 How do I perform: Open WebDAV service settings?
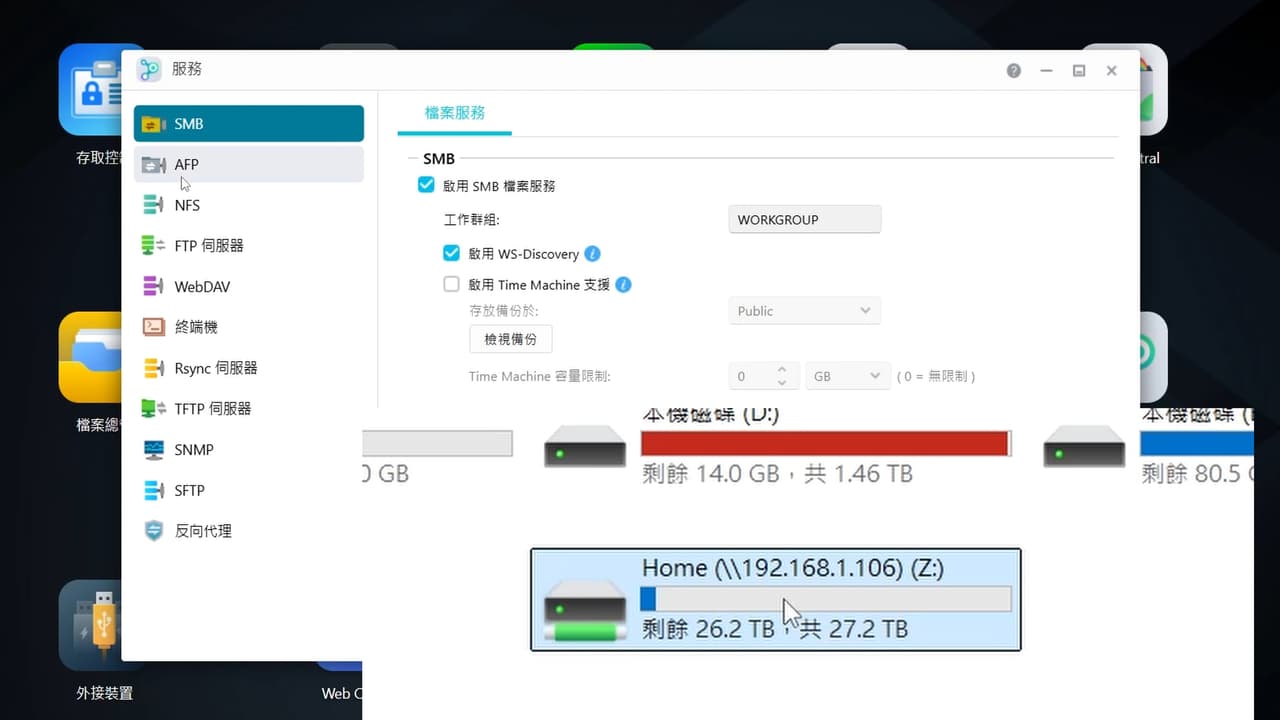tap(248, 286)
